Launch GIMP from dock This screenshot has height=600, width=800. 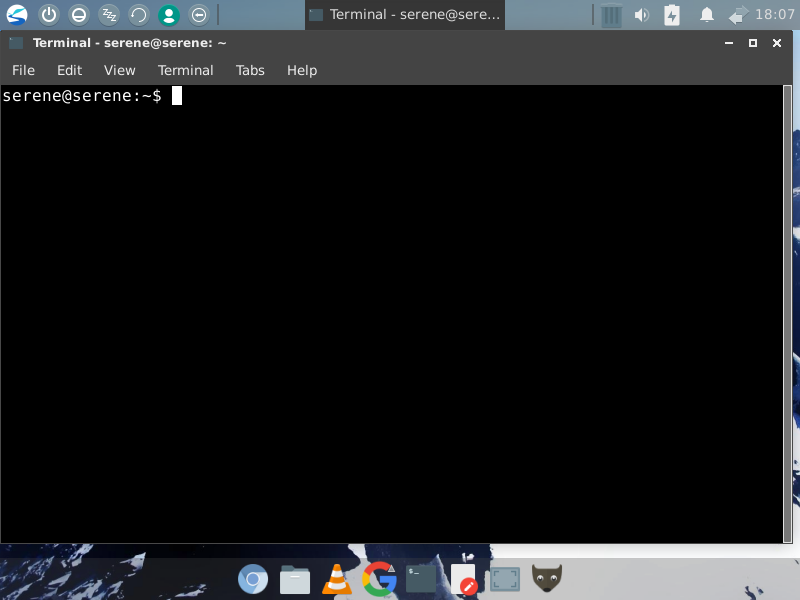click(x=547, y=578)
